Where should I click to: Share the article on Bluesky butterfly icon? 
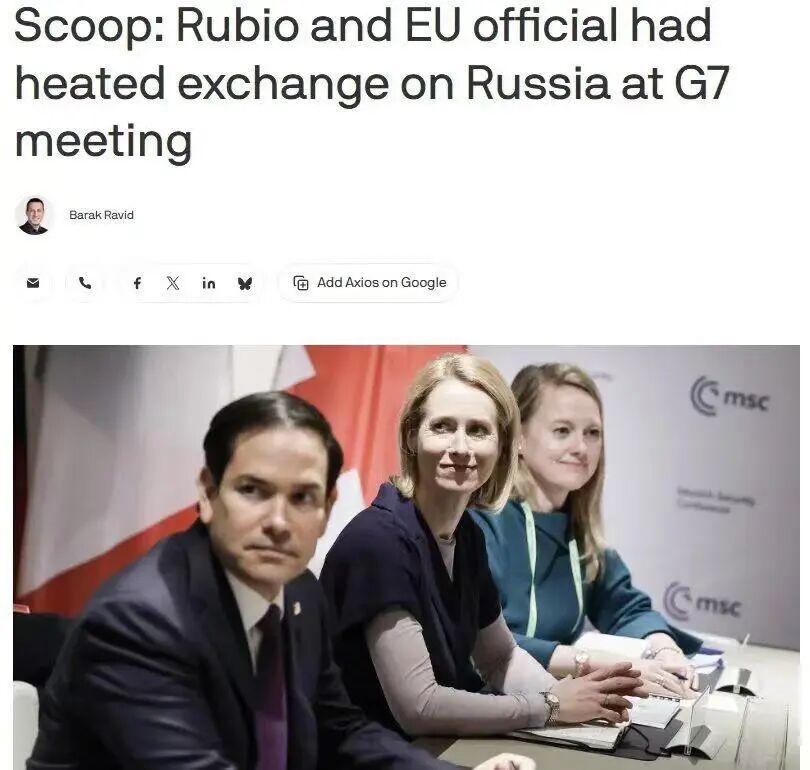pos(245,283)
